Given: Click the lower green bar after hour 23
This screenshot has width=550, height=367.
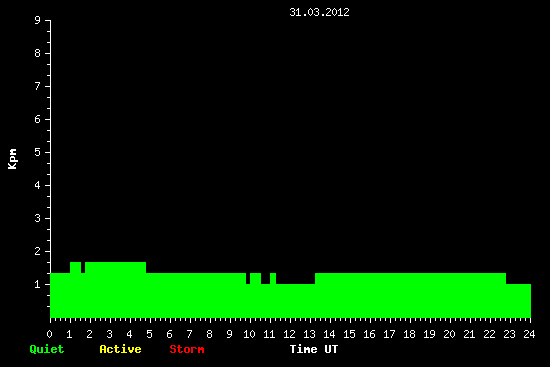Looking at the screenshot, I should click(x=518, y=301).
